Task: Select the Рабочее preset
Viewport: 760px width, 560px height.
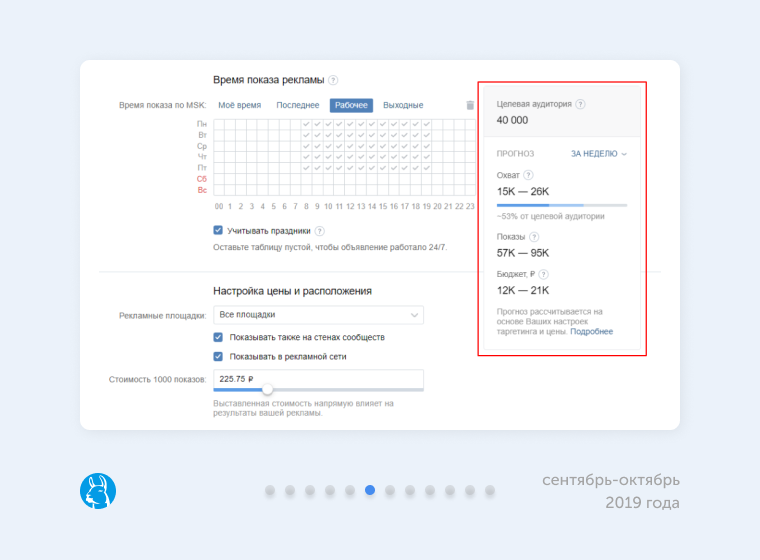Action: pyautogui.click(x=351, y=105)
